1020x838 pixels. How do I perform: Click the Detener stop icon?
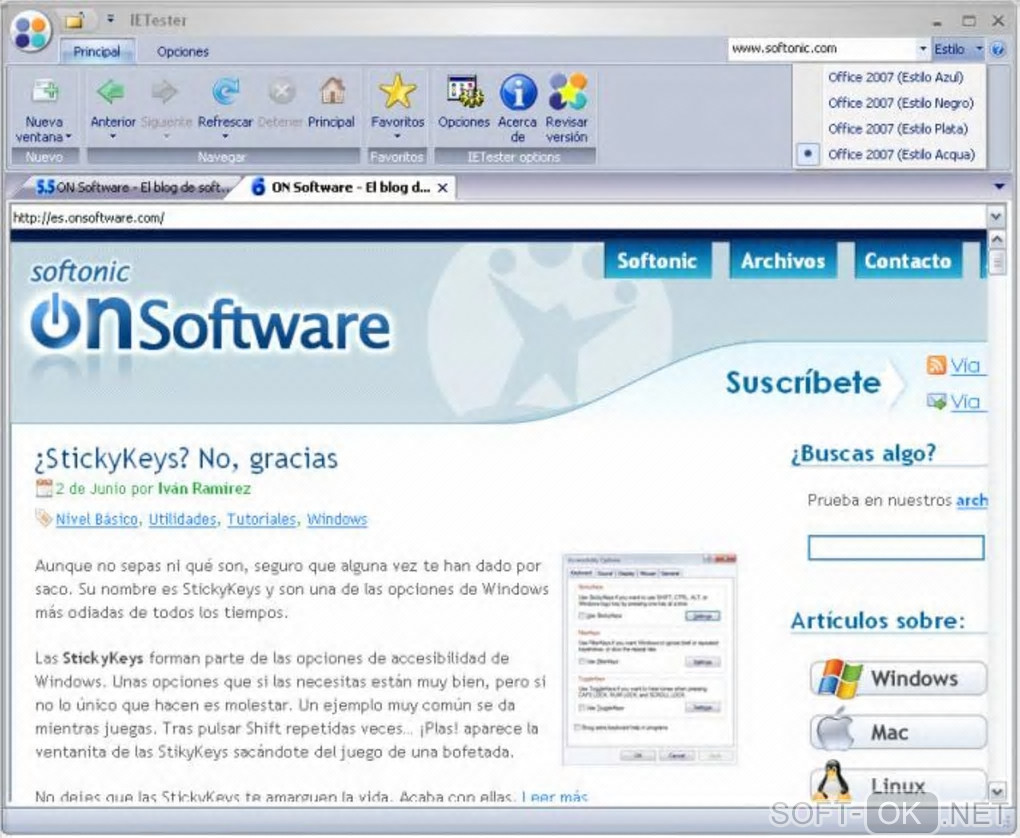pyautogui.click(x=282, y=92)
